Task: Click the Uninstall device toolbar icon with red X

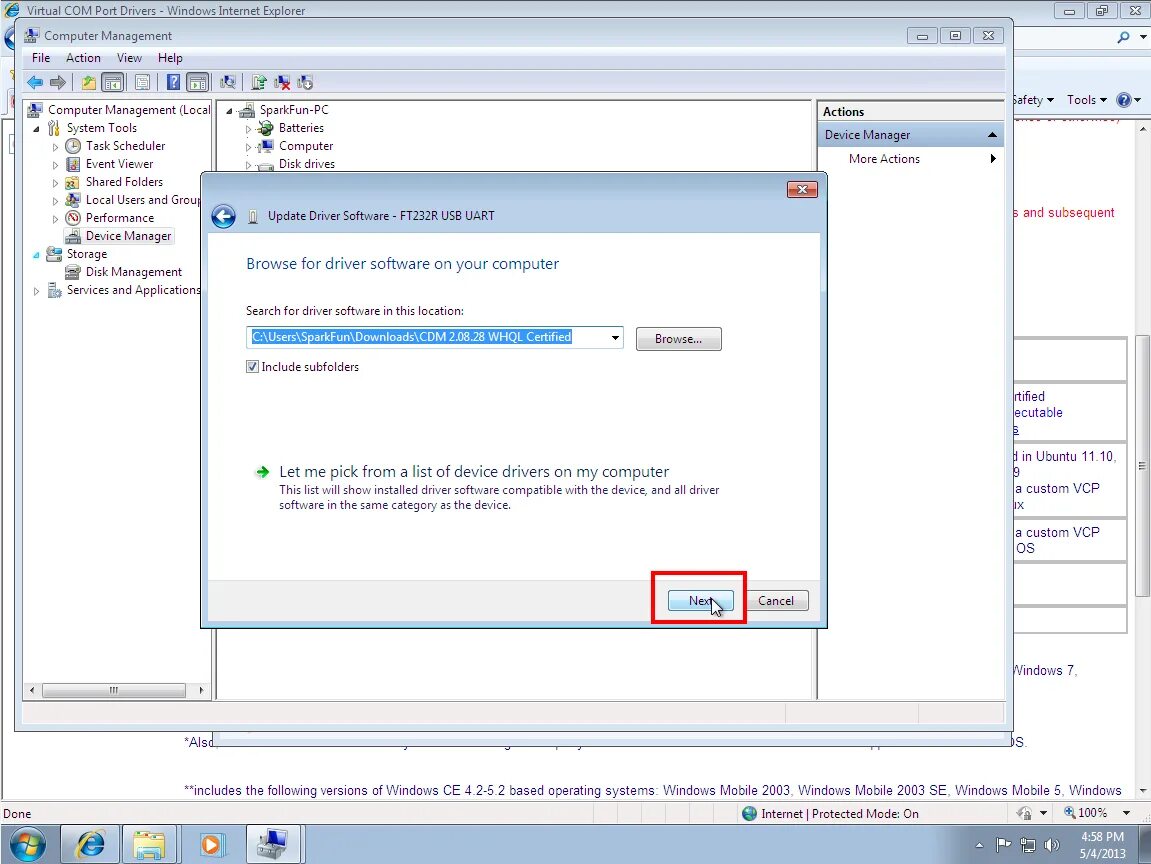Action: (x=282, y=82)
